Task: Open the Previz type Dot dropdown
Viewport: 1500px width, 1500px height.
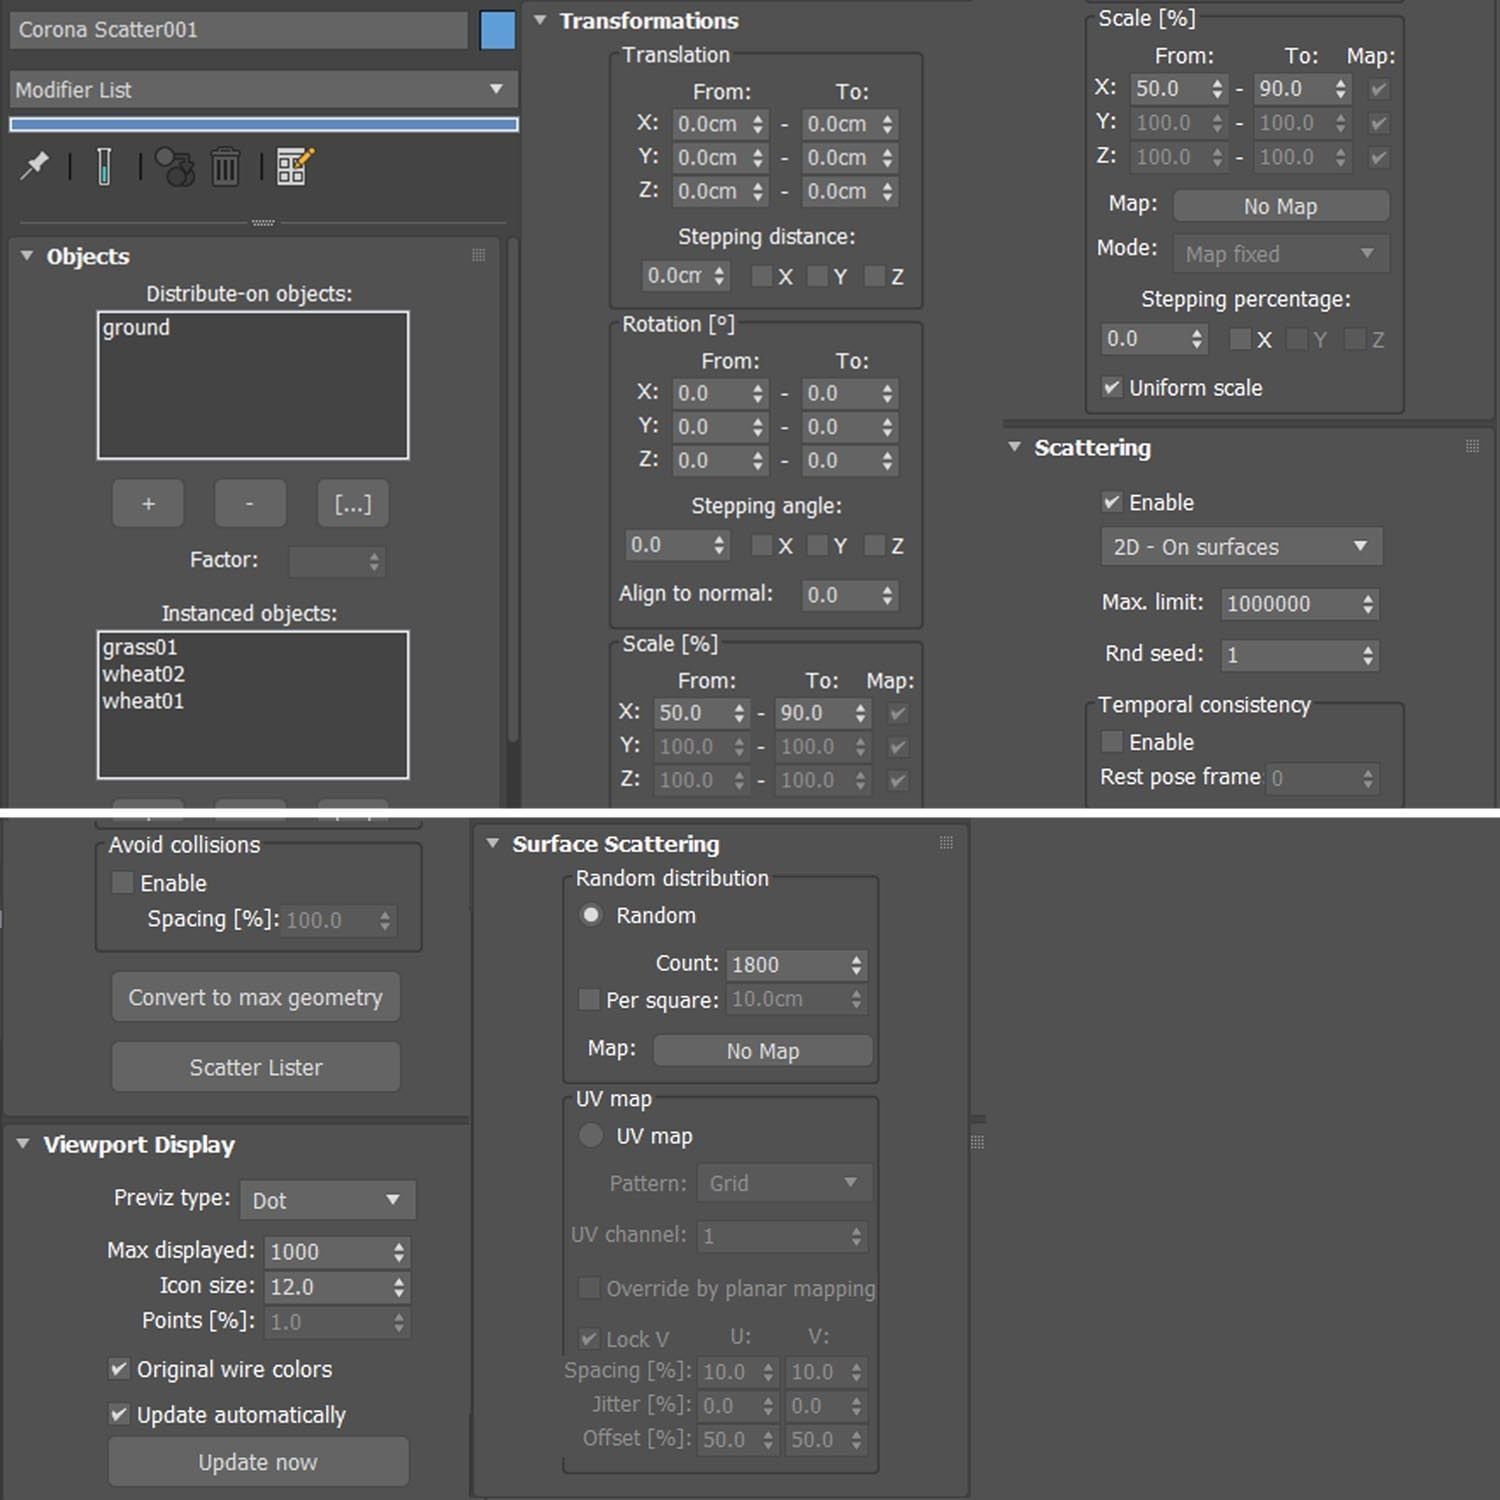Action: 327,1200
